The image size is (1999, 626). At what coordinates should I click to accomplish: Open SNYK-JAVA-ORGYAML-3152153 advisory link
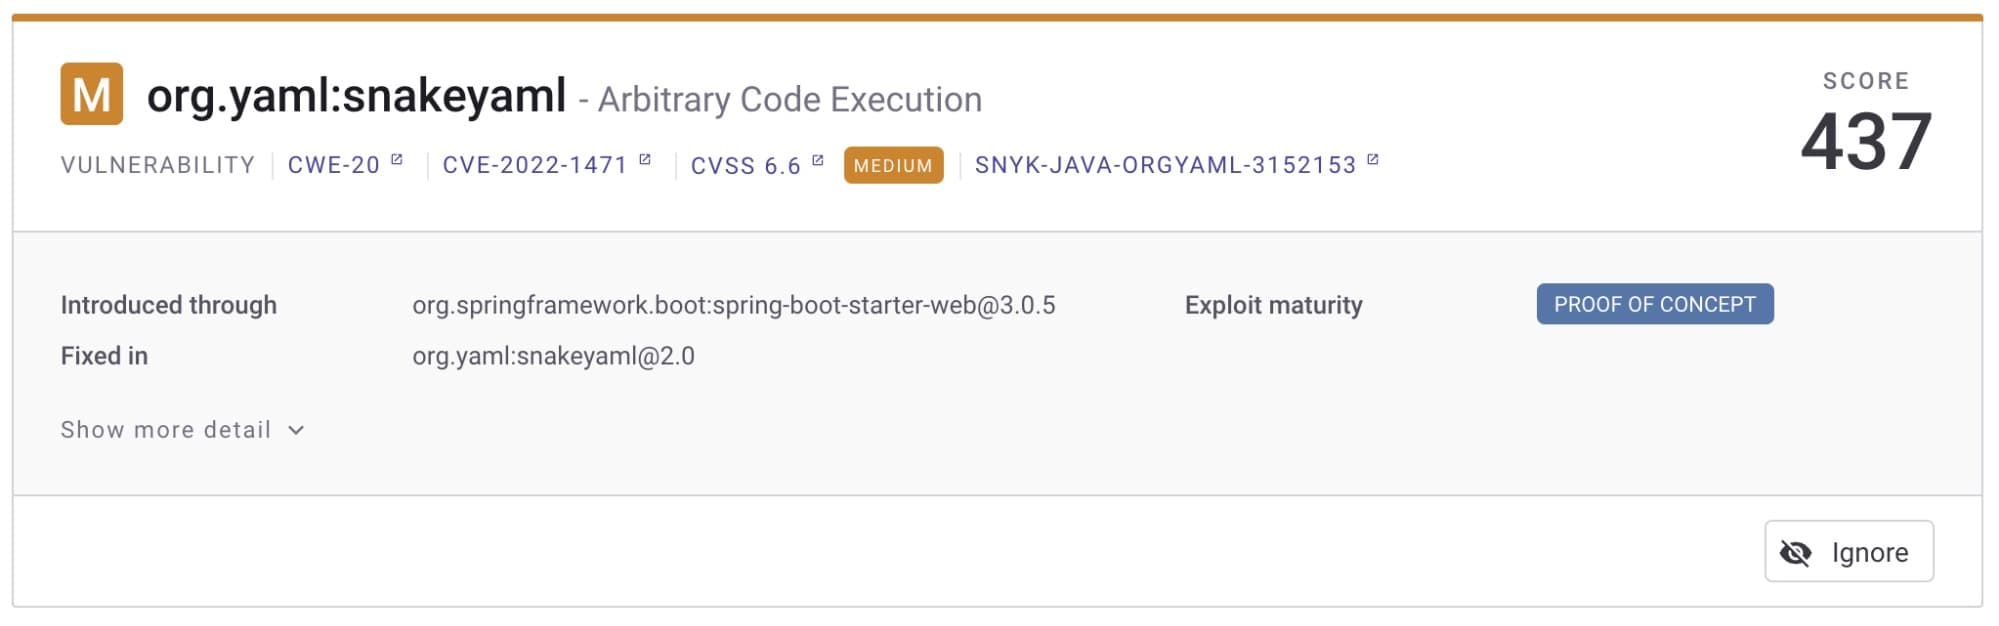pyautogui.click(x=1165, y=165)
